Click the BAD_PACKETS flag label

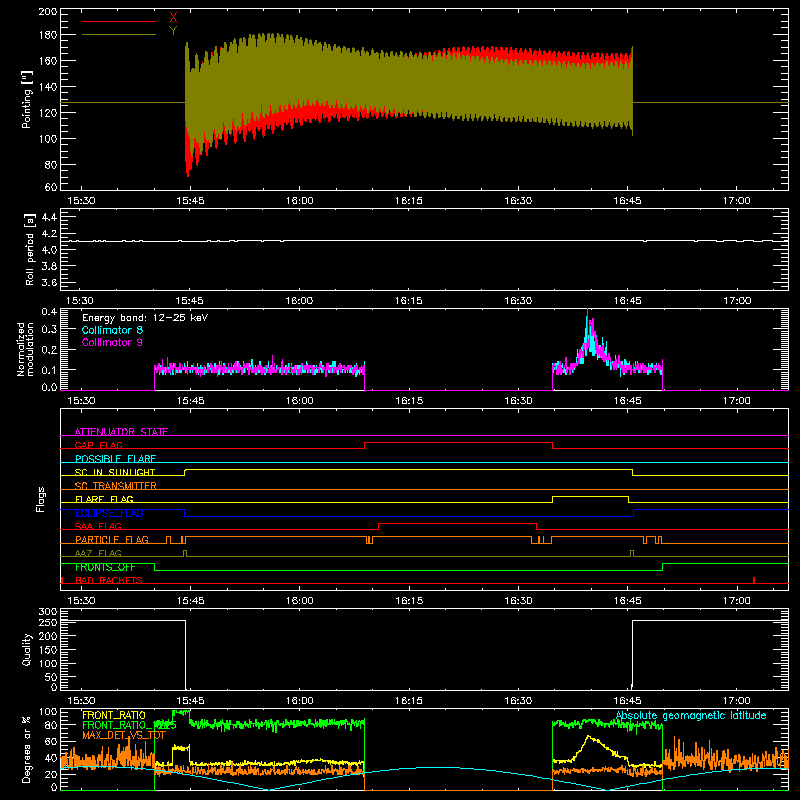[x=109, y=580]
